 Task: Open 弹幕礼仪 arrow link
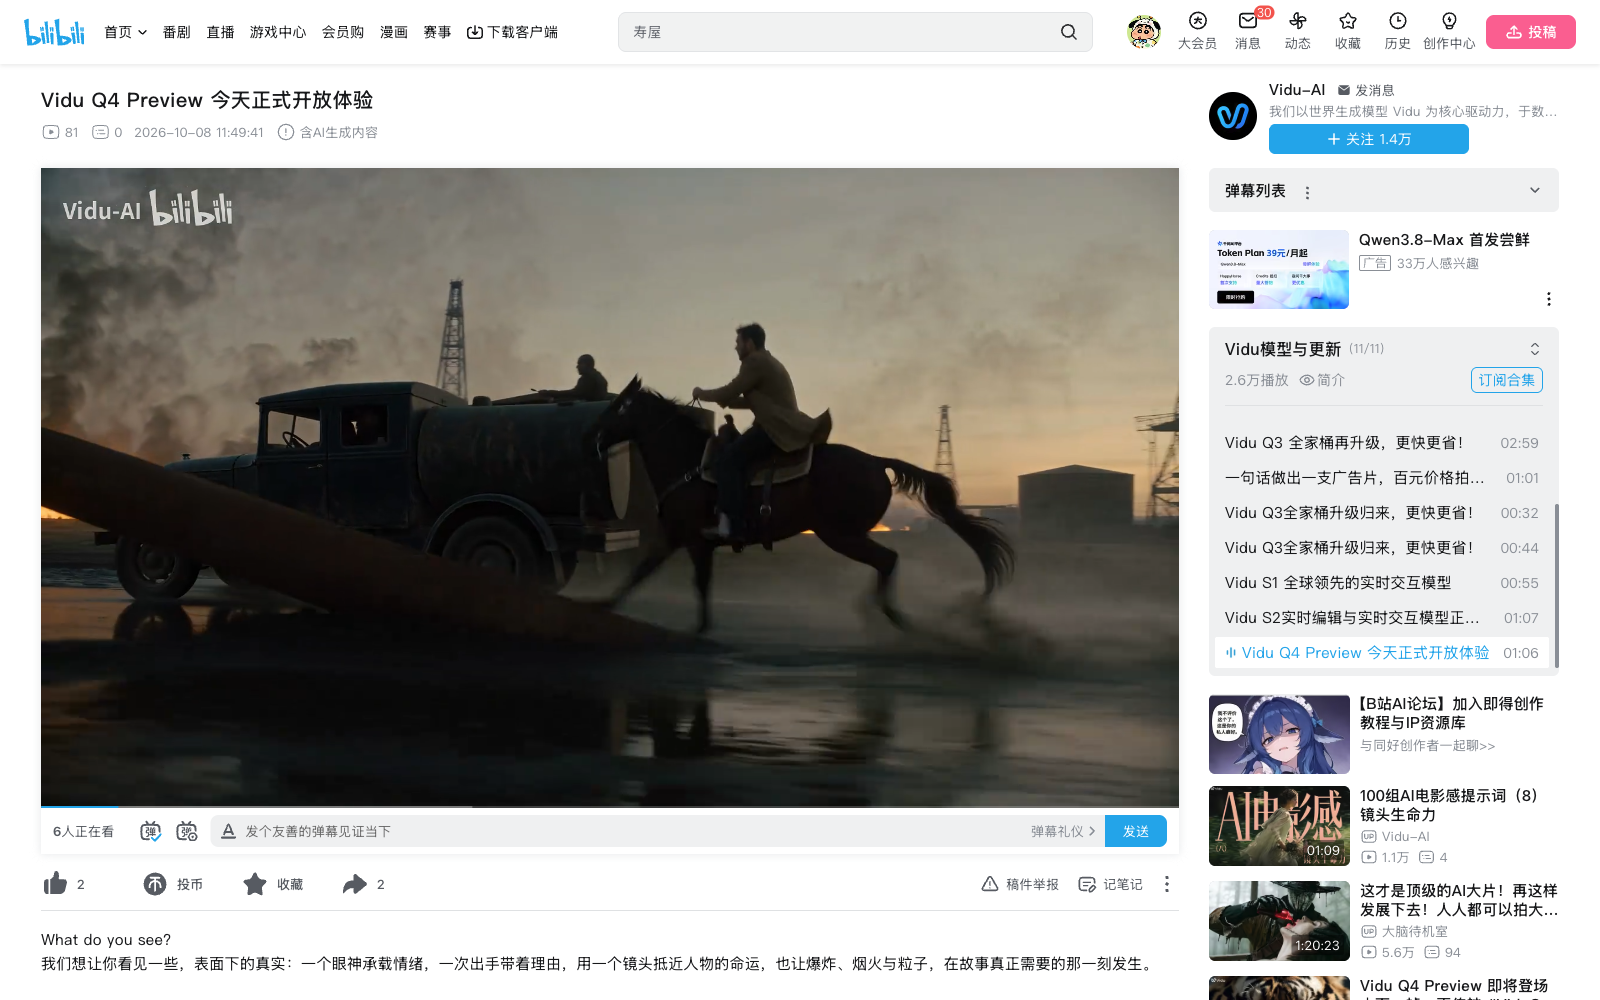click(1092, 831)
